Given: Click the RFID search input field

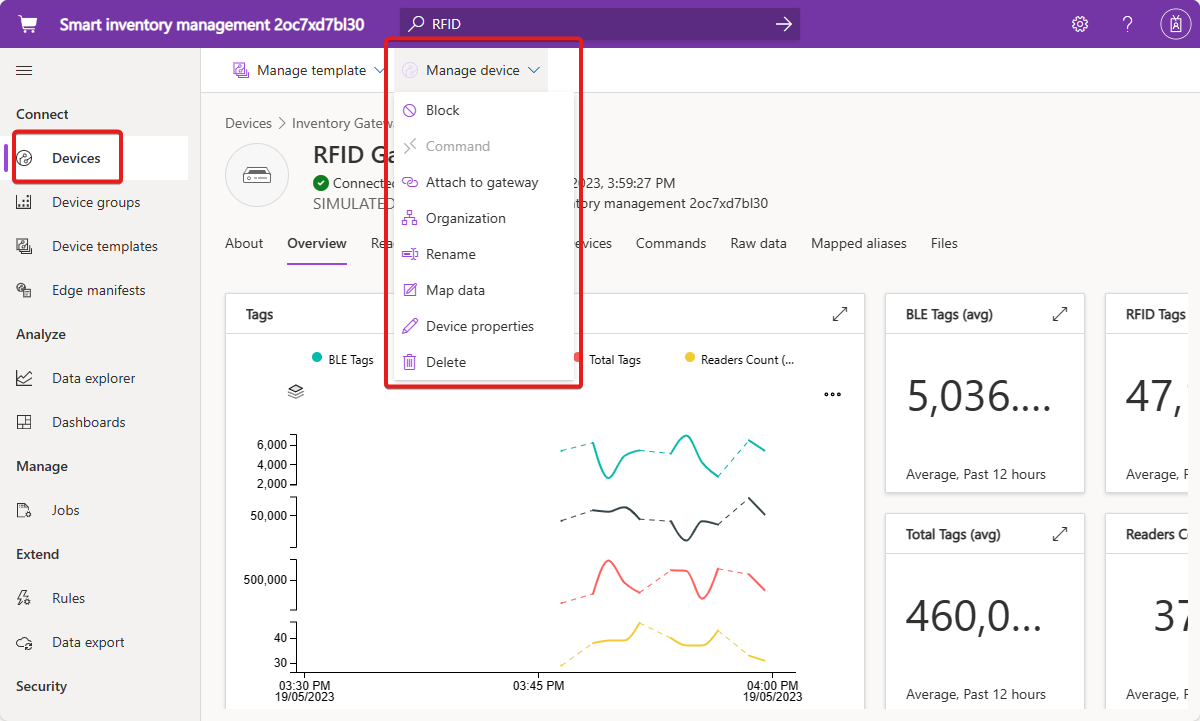Looking at the screenshot, I should coord(600,24).
